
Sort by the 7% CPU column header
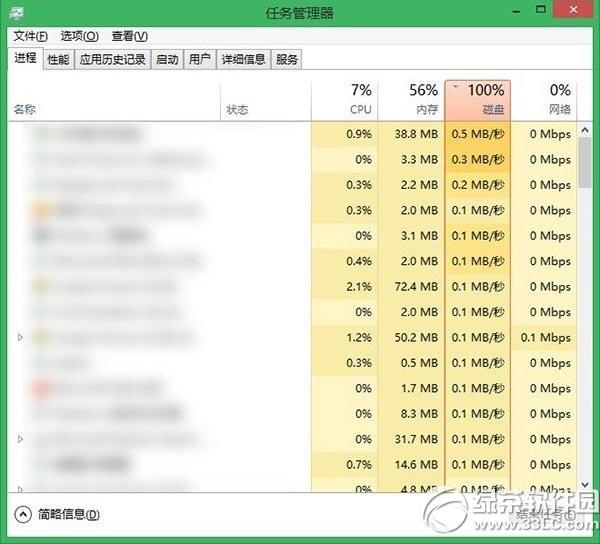(344, 100)
